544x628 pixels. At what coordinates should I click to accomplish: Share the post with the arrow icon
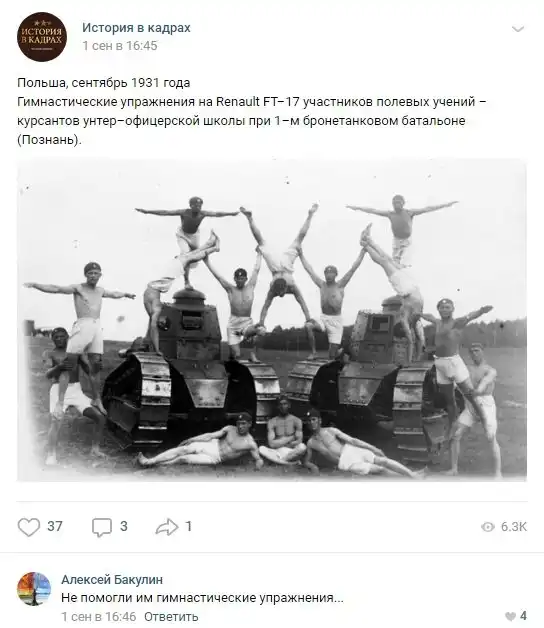click(167, 527)
